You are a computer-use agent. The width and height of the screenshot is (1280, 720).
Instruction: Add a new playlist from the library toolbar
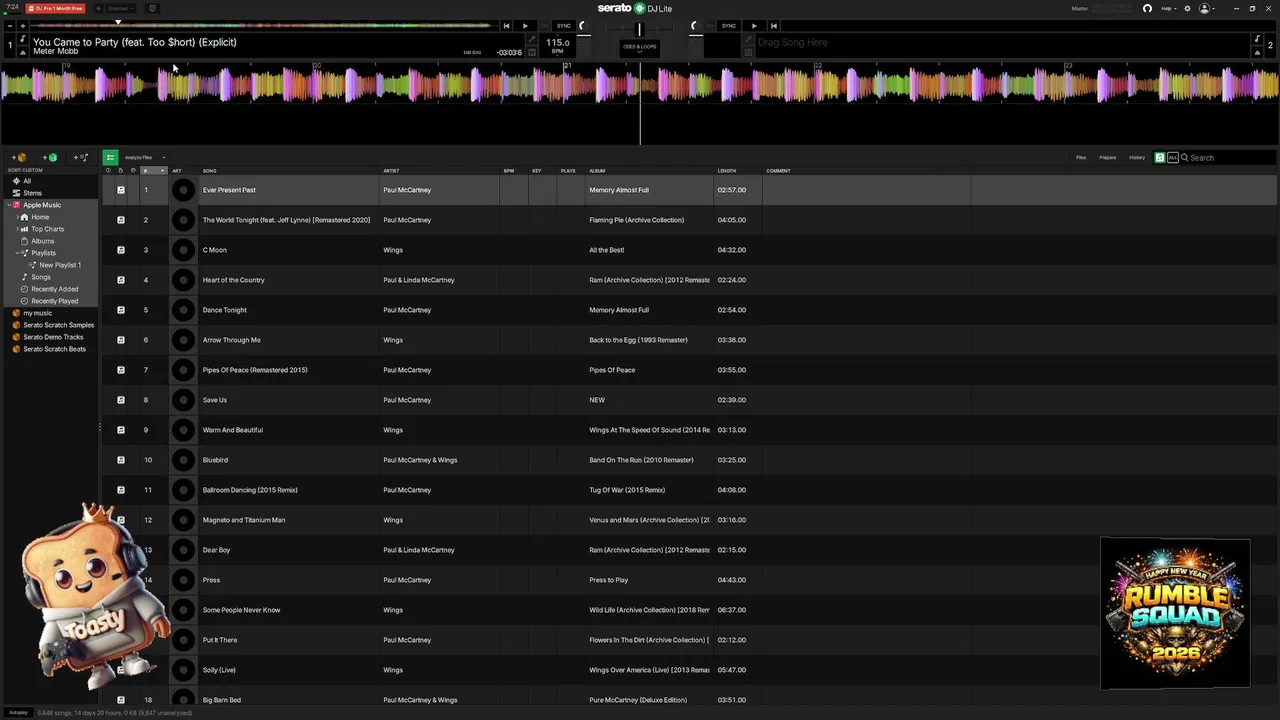click(81, 157)
